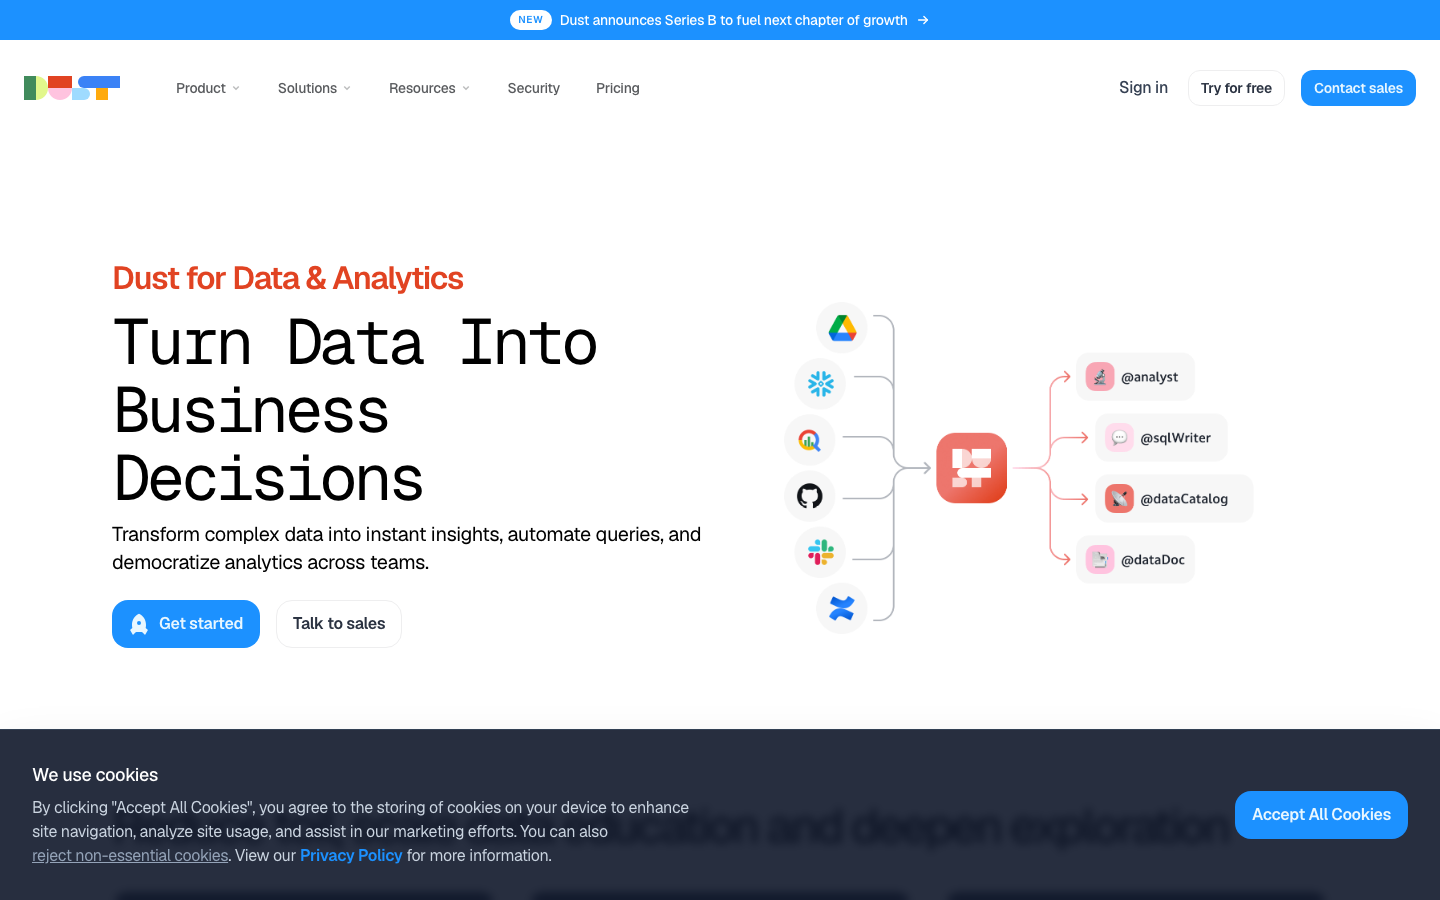
Task: Click the Google Drive icon
Action: pos(842,328)
